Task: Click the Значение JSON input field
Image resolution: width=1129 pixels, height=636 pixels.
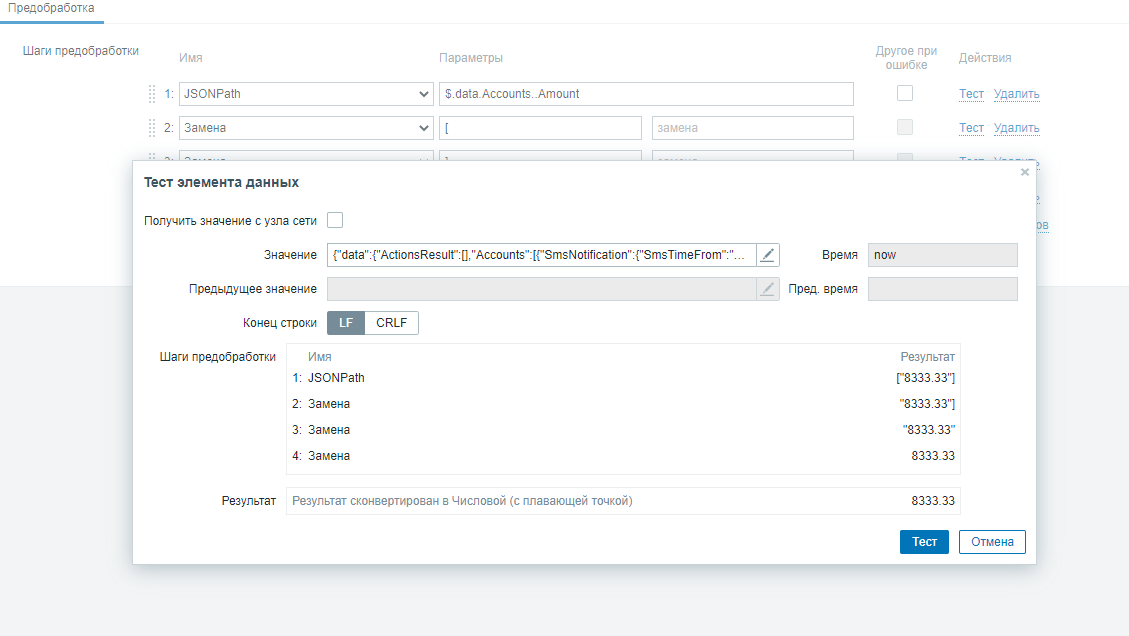Action: coord(540,255)
